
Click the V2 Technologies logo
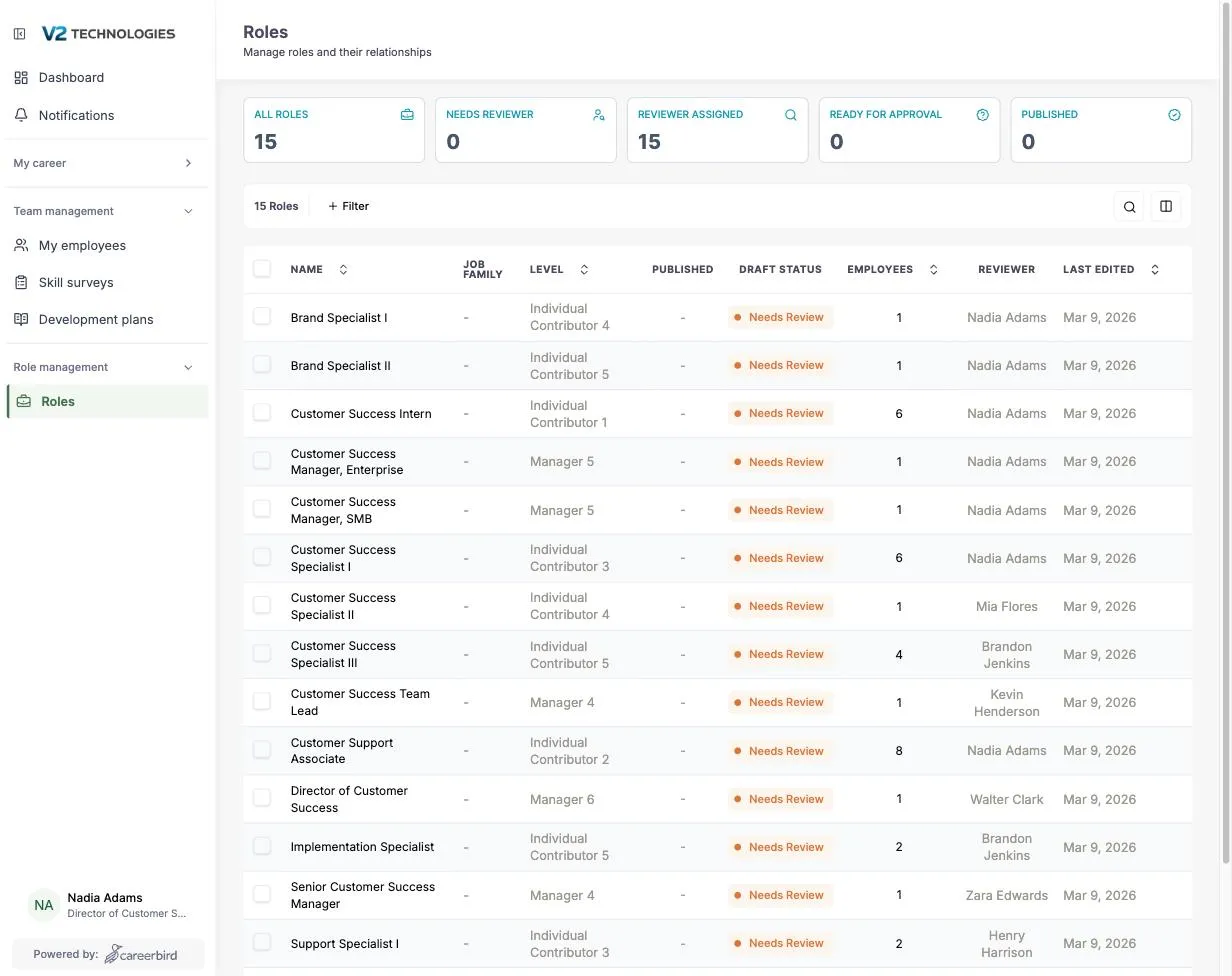coord(108,34)
